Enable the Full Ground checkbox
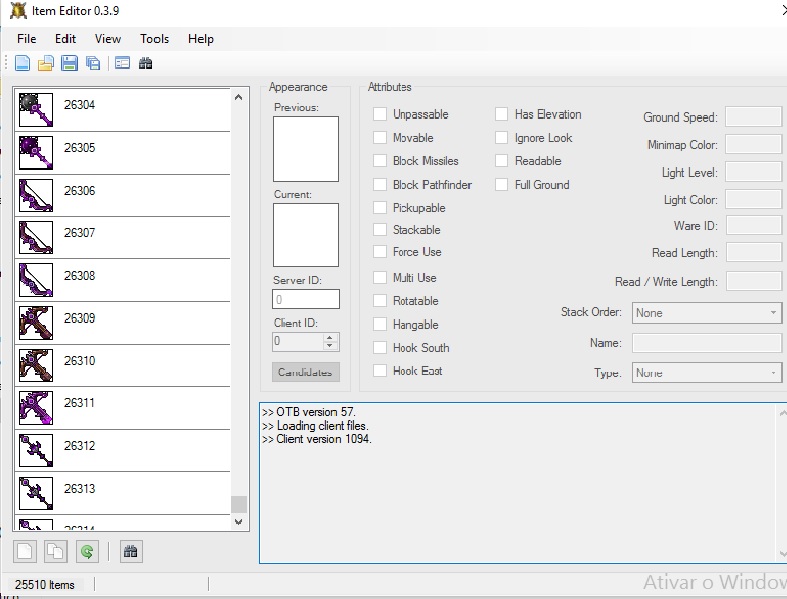This screenshot has width=787, height=599. pyautogui.click(x=501, y=184)
